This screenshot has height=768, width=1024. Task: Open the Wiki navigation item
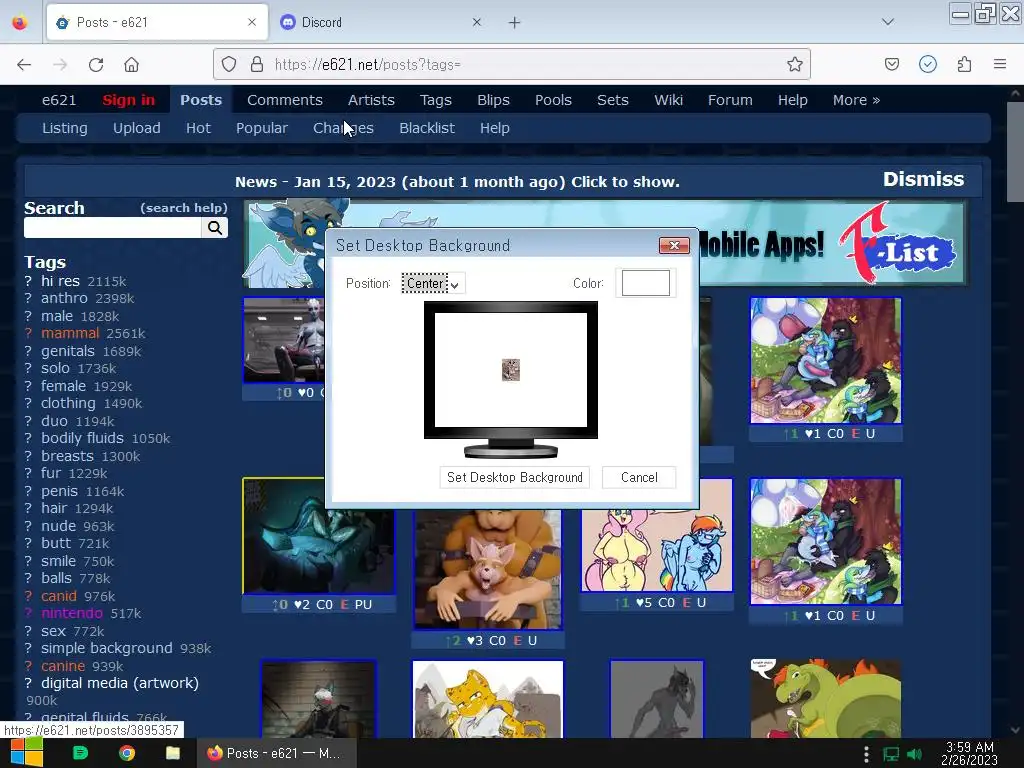coord(668,100)
